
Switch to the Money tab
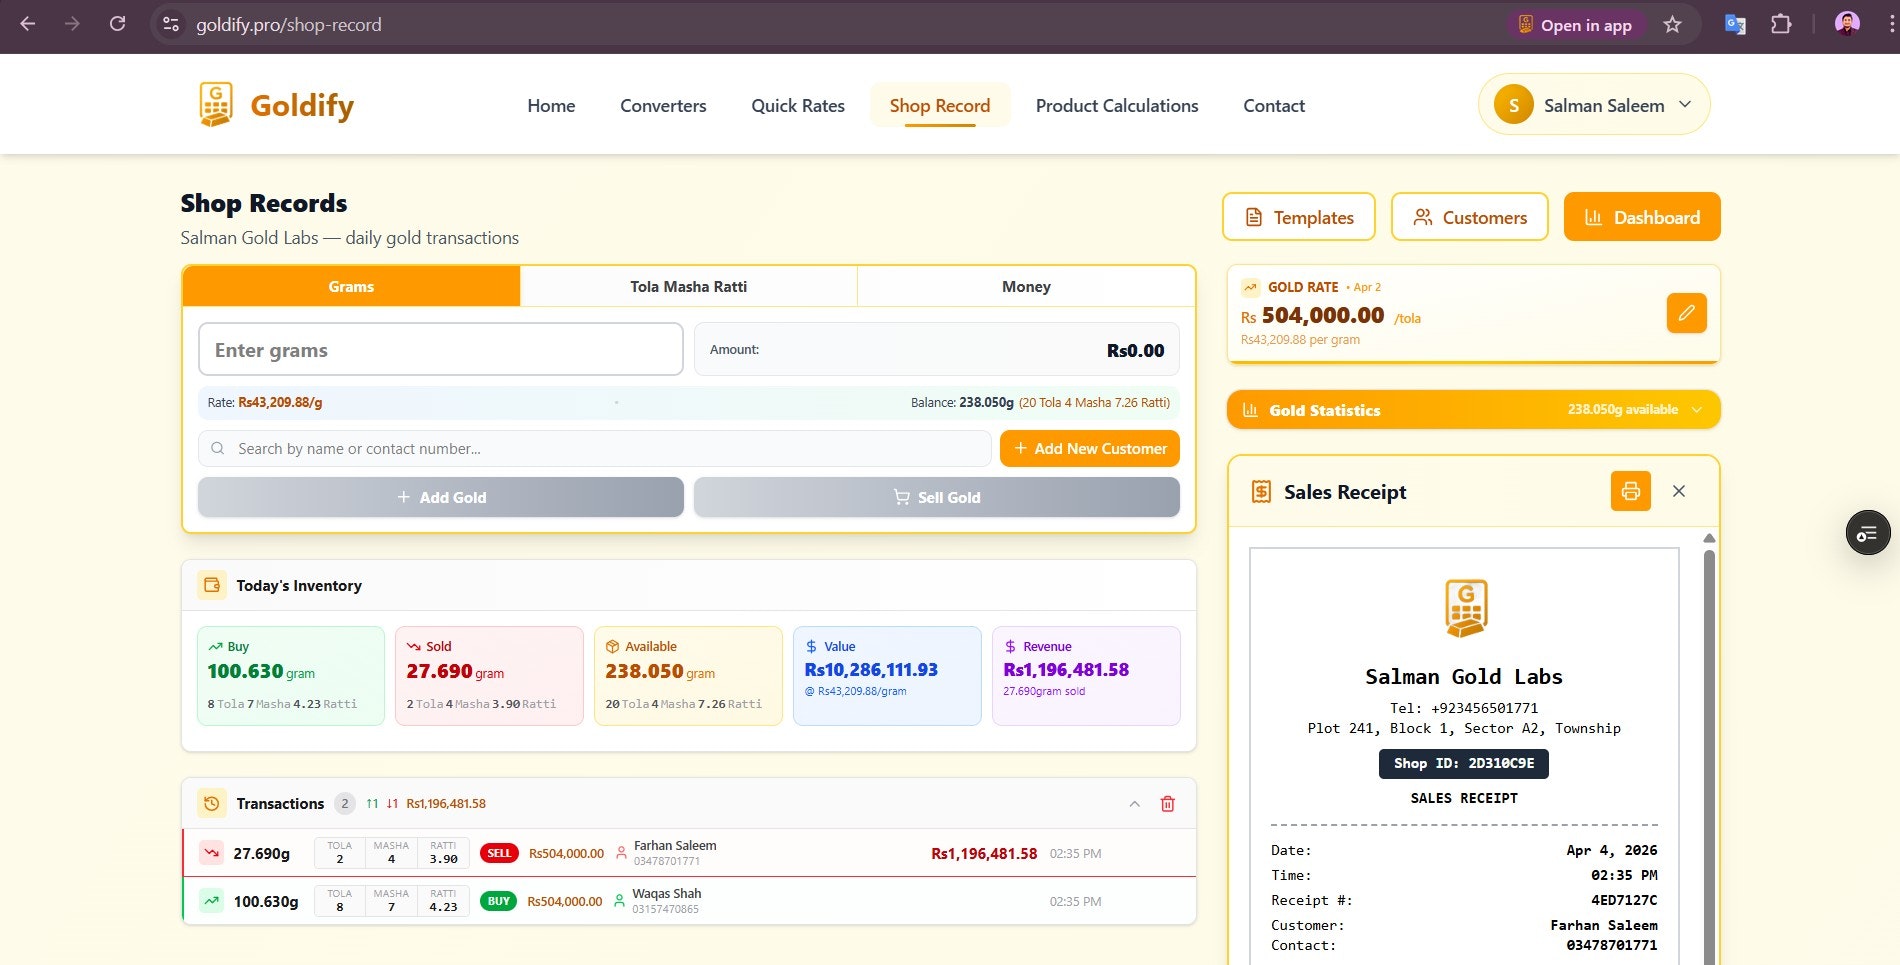1026,286
